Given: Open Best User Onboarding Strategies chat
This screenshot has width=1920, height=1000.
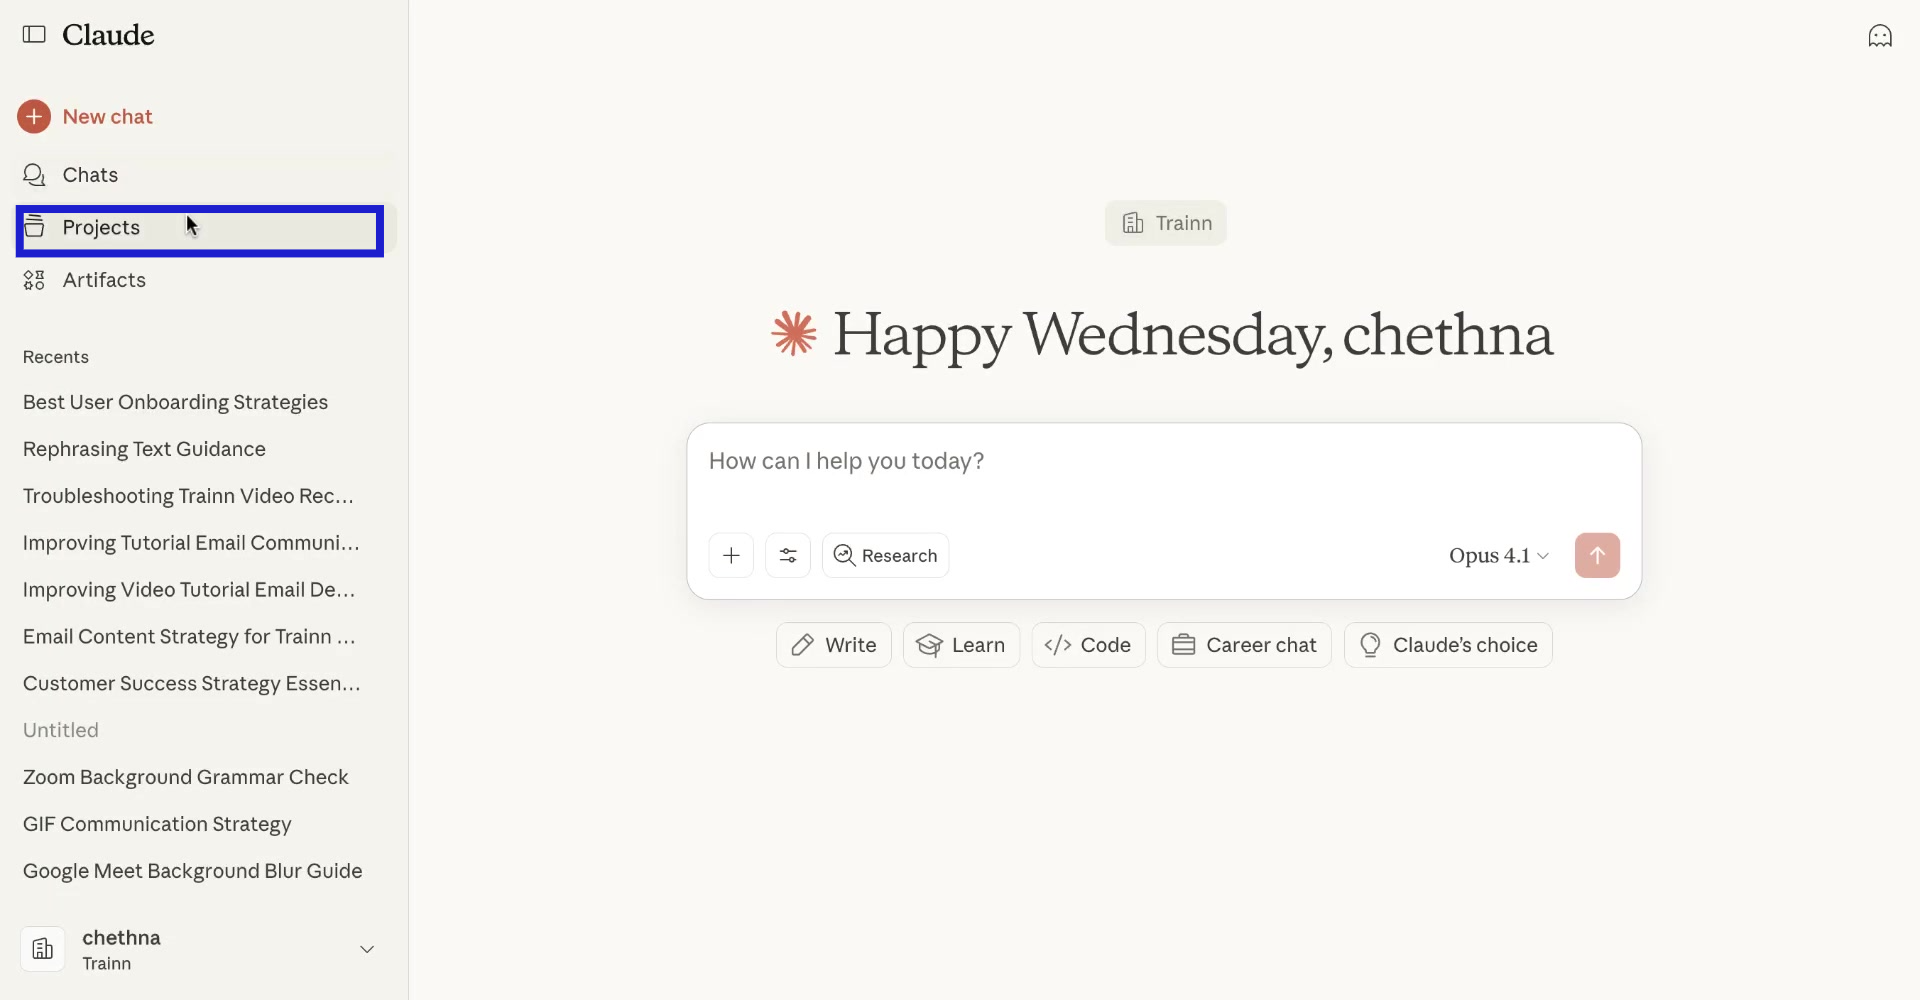Looking at the screenshot, I should (175, 402).
